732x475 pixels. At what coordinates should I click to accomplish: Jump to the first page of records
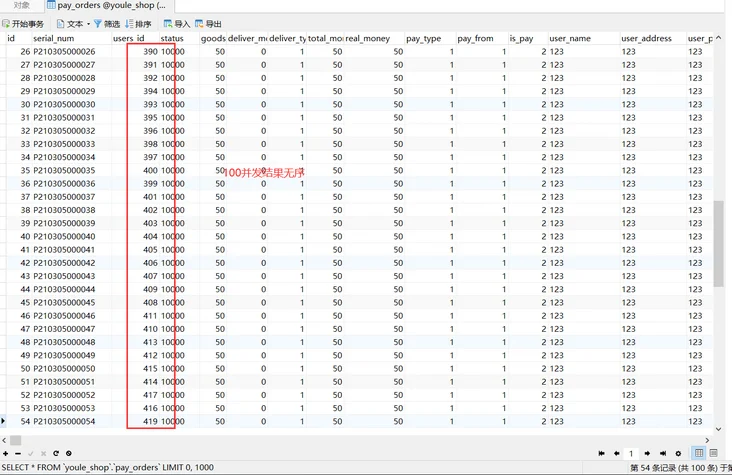(x=601, y=454)
